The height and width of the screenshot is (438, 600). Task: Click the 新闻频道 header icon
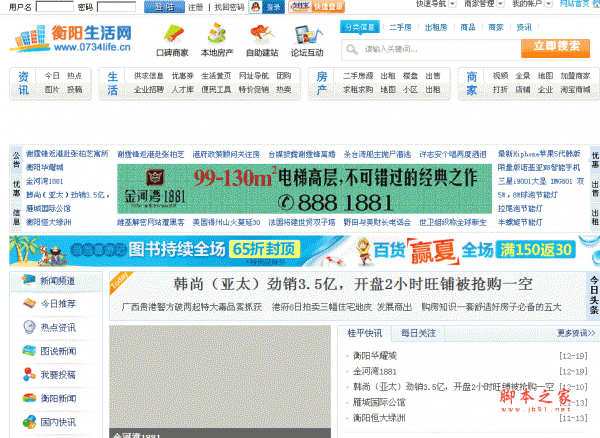pyautogui.click(x=29, y=280)
